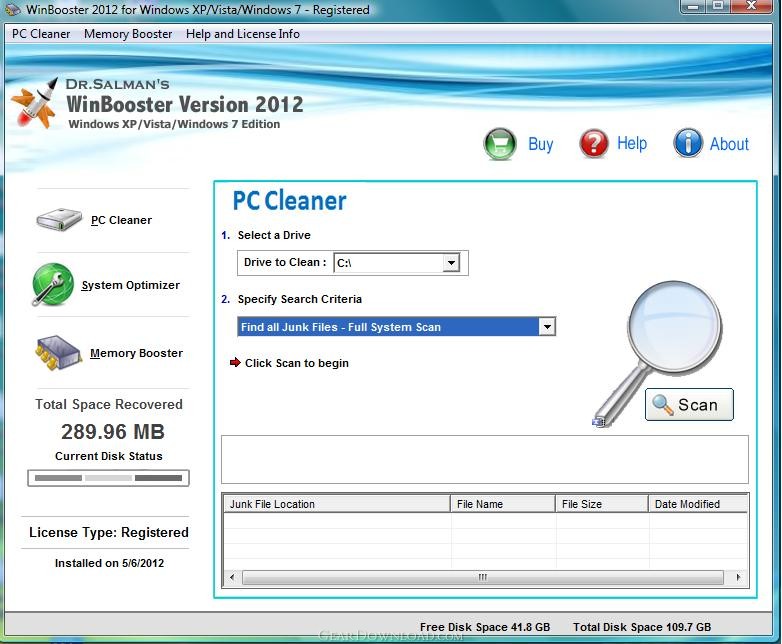Click the red question mark Help icon
The height and width of the screenshot is (644, 782).
click(x=593, y=144)
